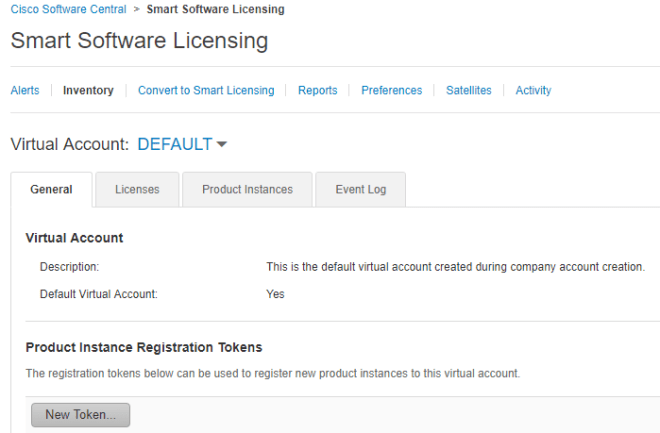Click the Yes value for default account
The width and height of the screenshot is (660, 433).
tap(275, 294)
